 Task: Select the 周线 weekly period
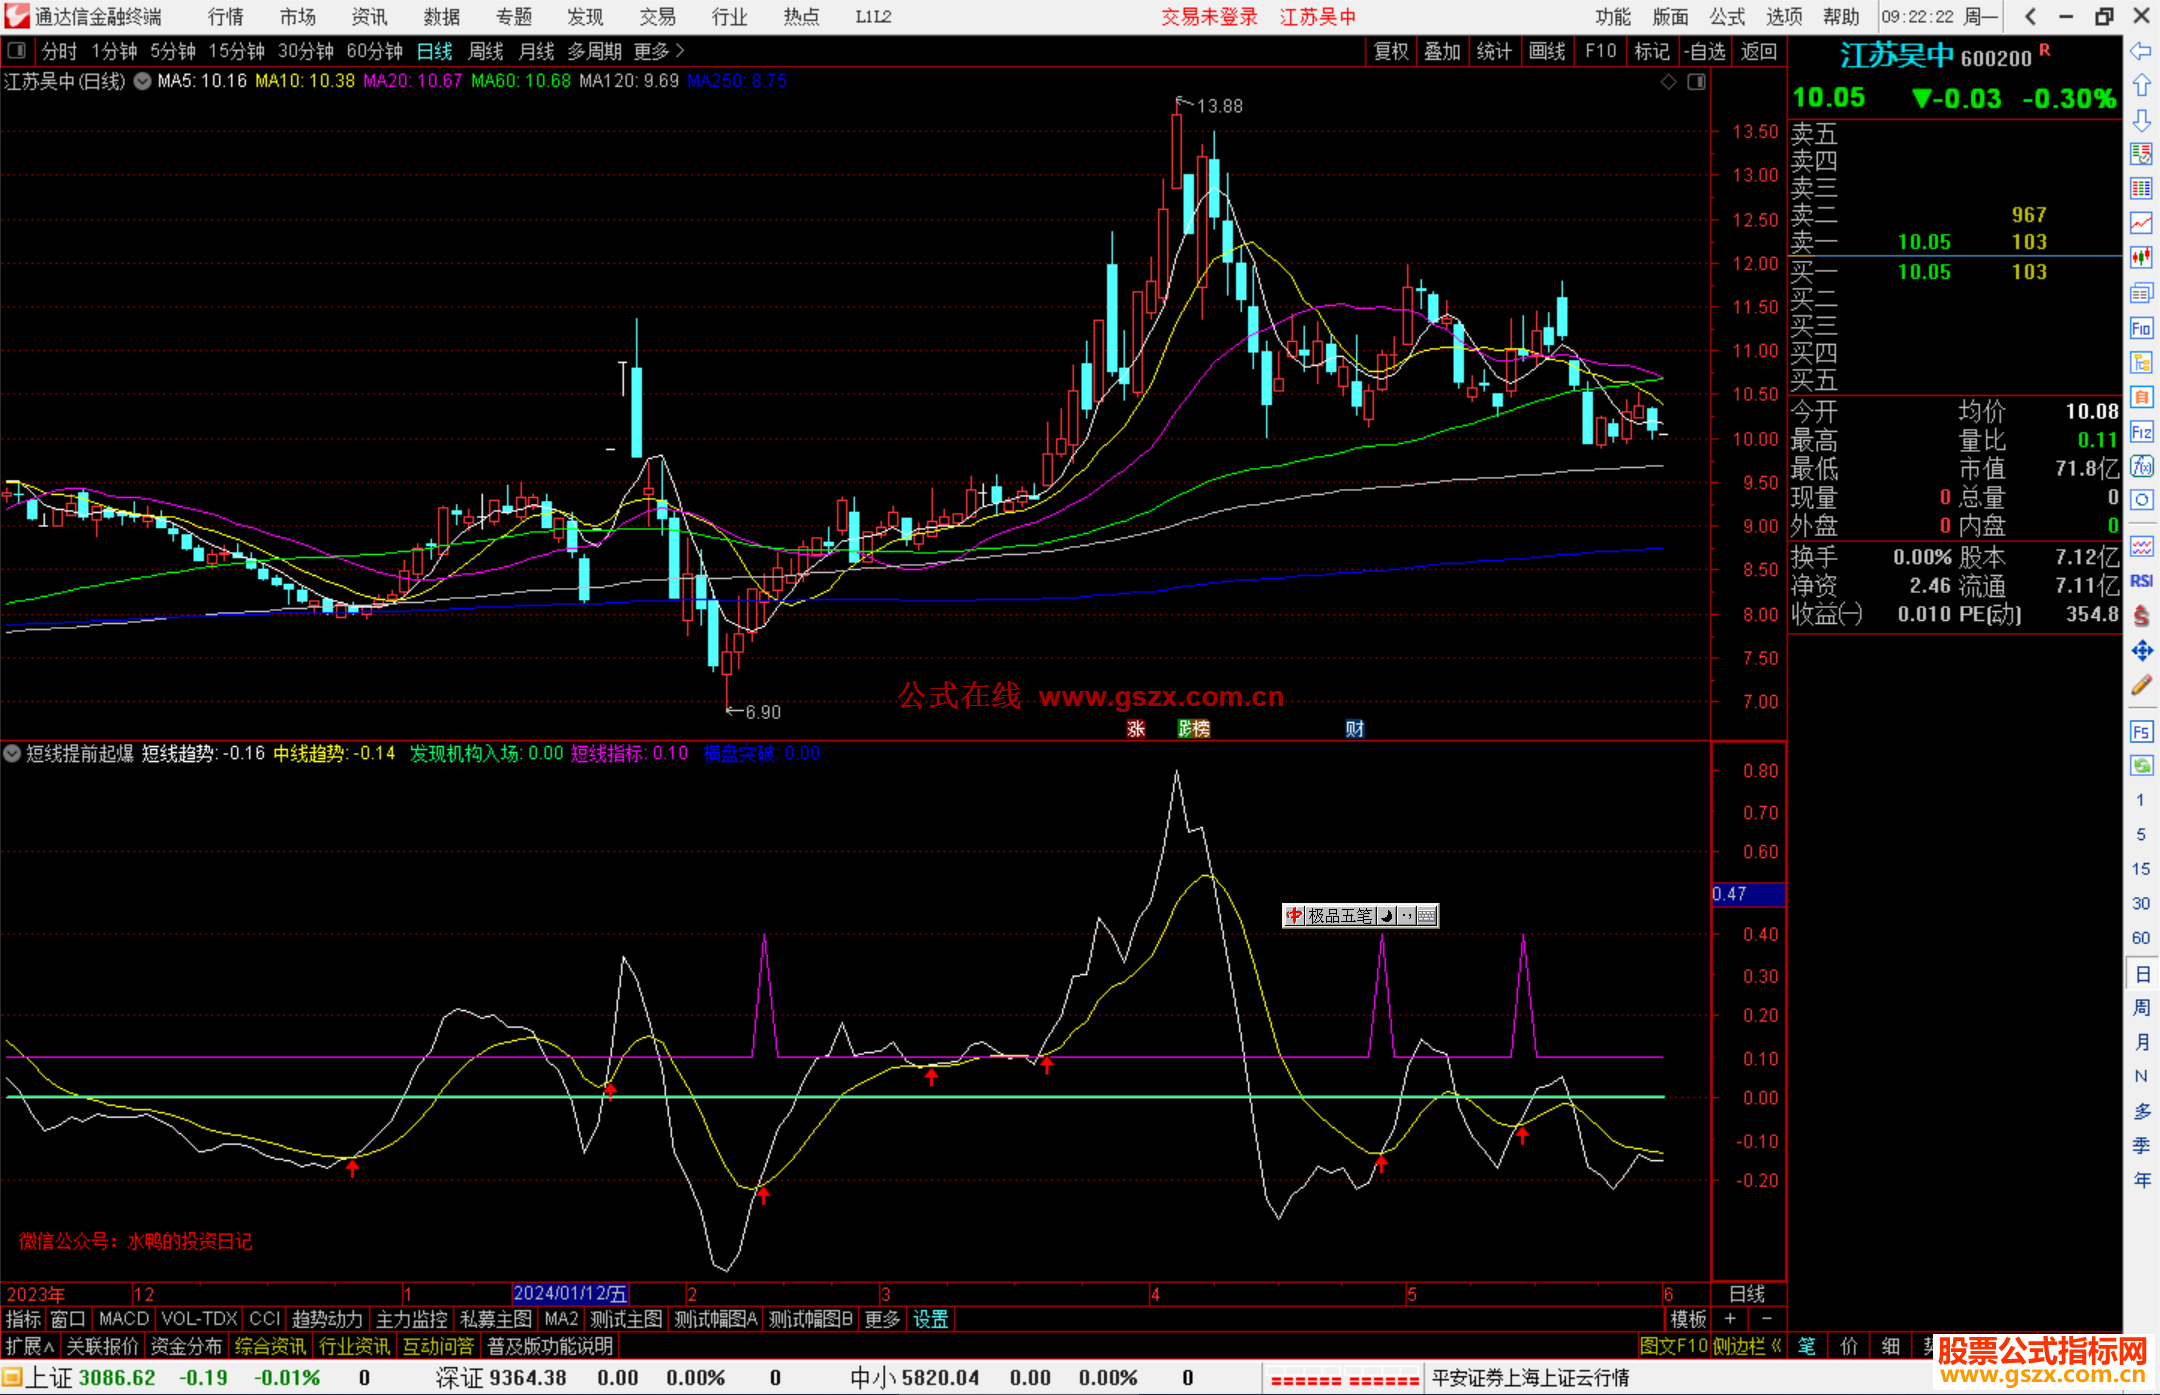tap(486, 51)
